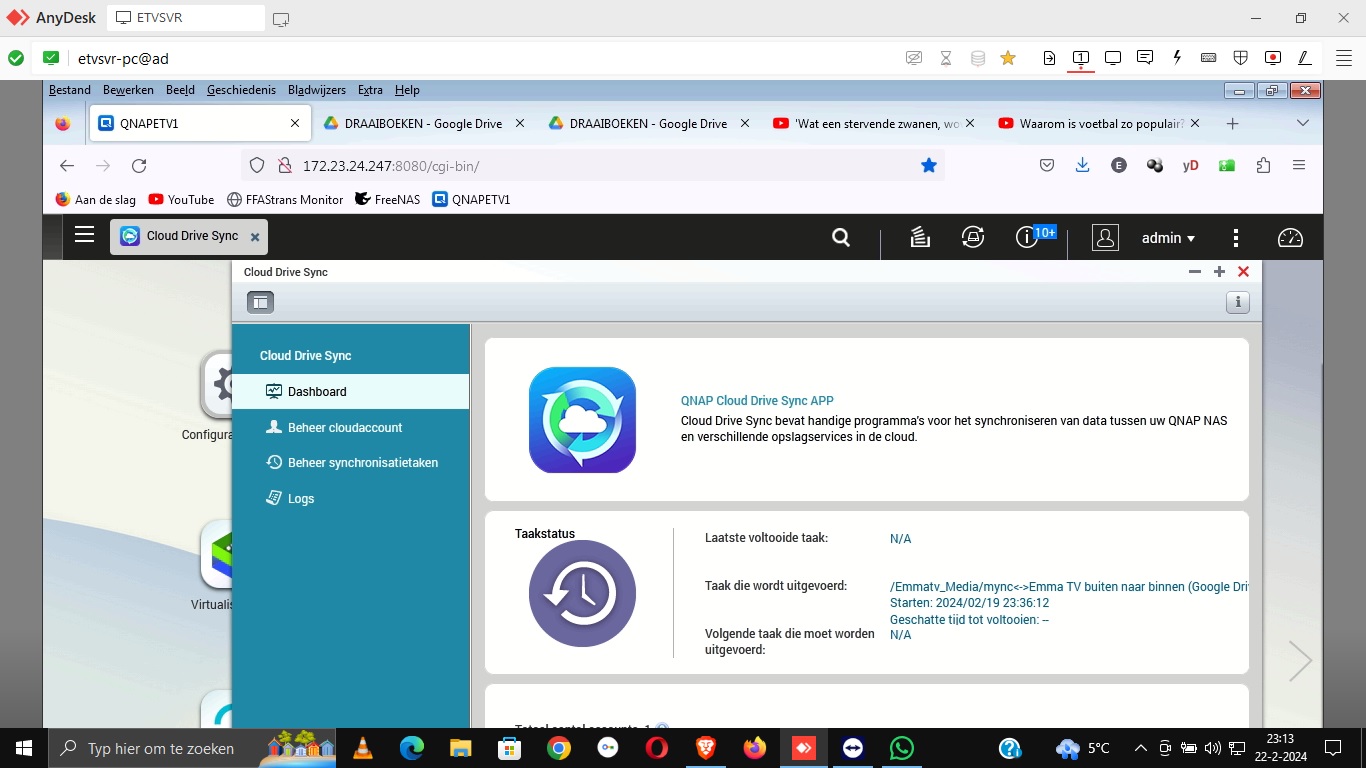
Task: Open the QTS search magnifier
Action: (x=841, y=237)
